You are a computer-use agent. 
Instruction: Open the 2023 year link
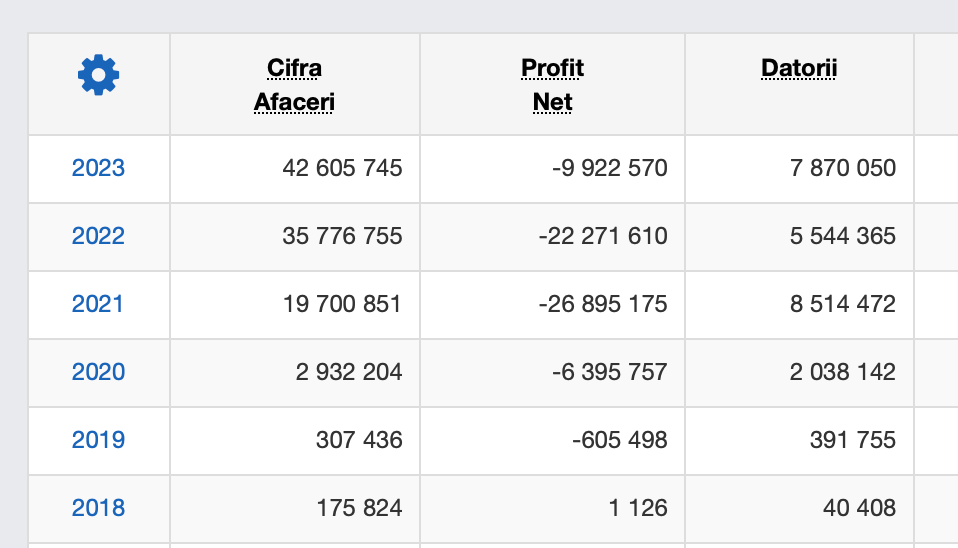point(98,168)
